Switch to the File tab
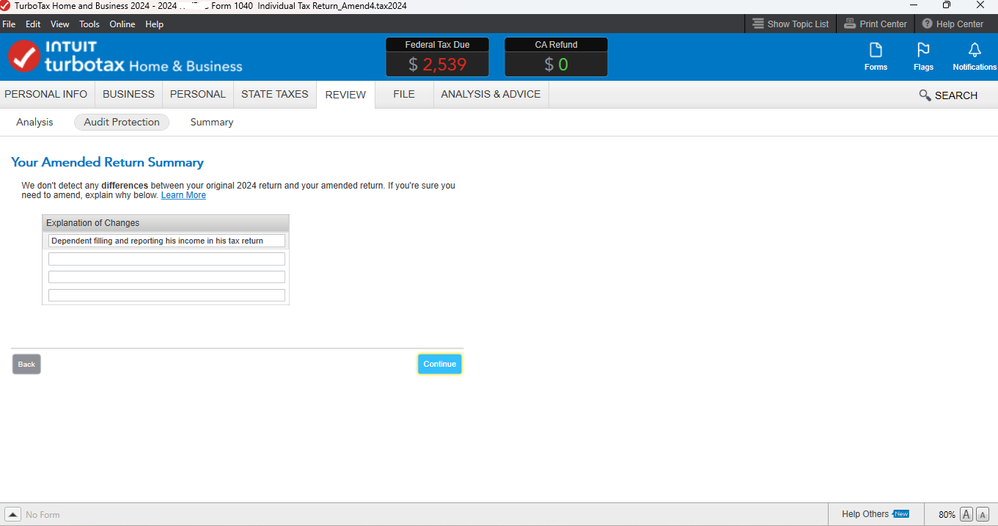 (x=404, y=94)
